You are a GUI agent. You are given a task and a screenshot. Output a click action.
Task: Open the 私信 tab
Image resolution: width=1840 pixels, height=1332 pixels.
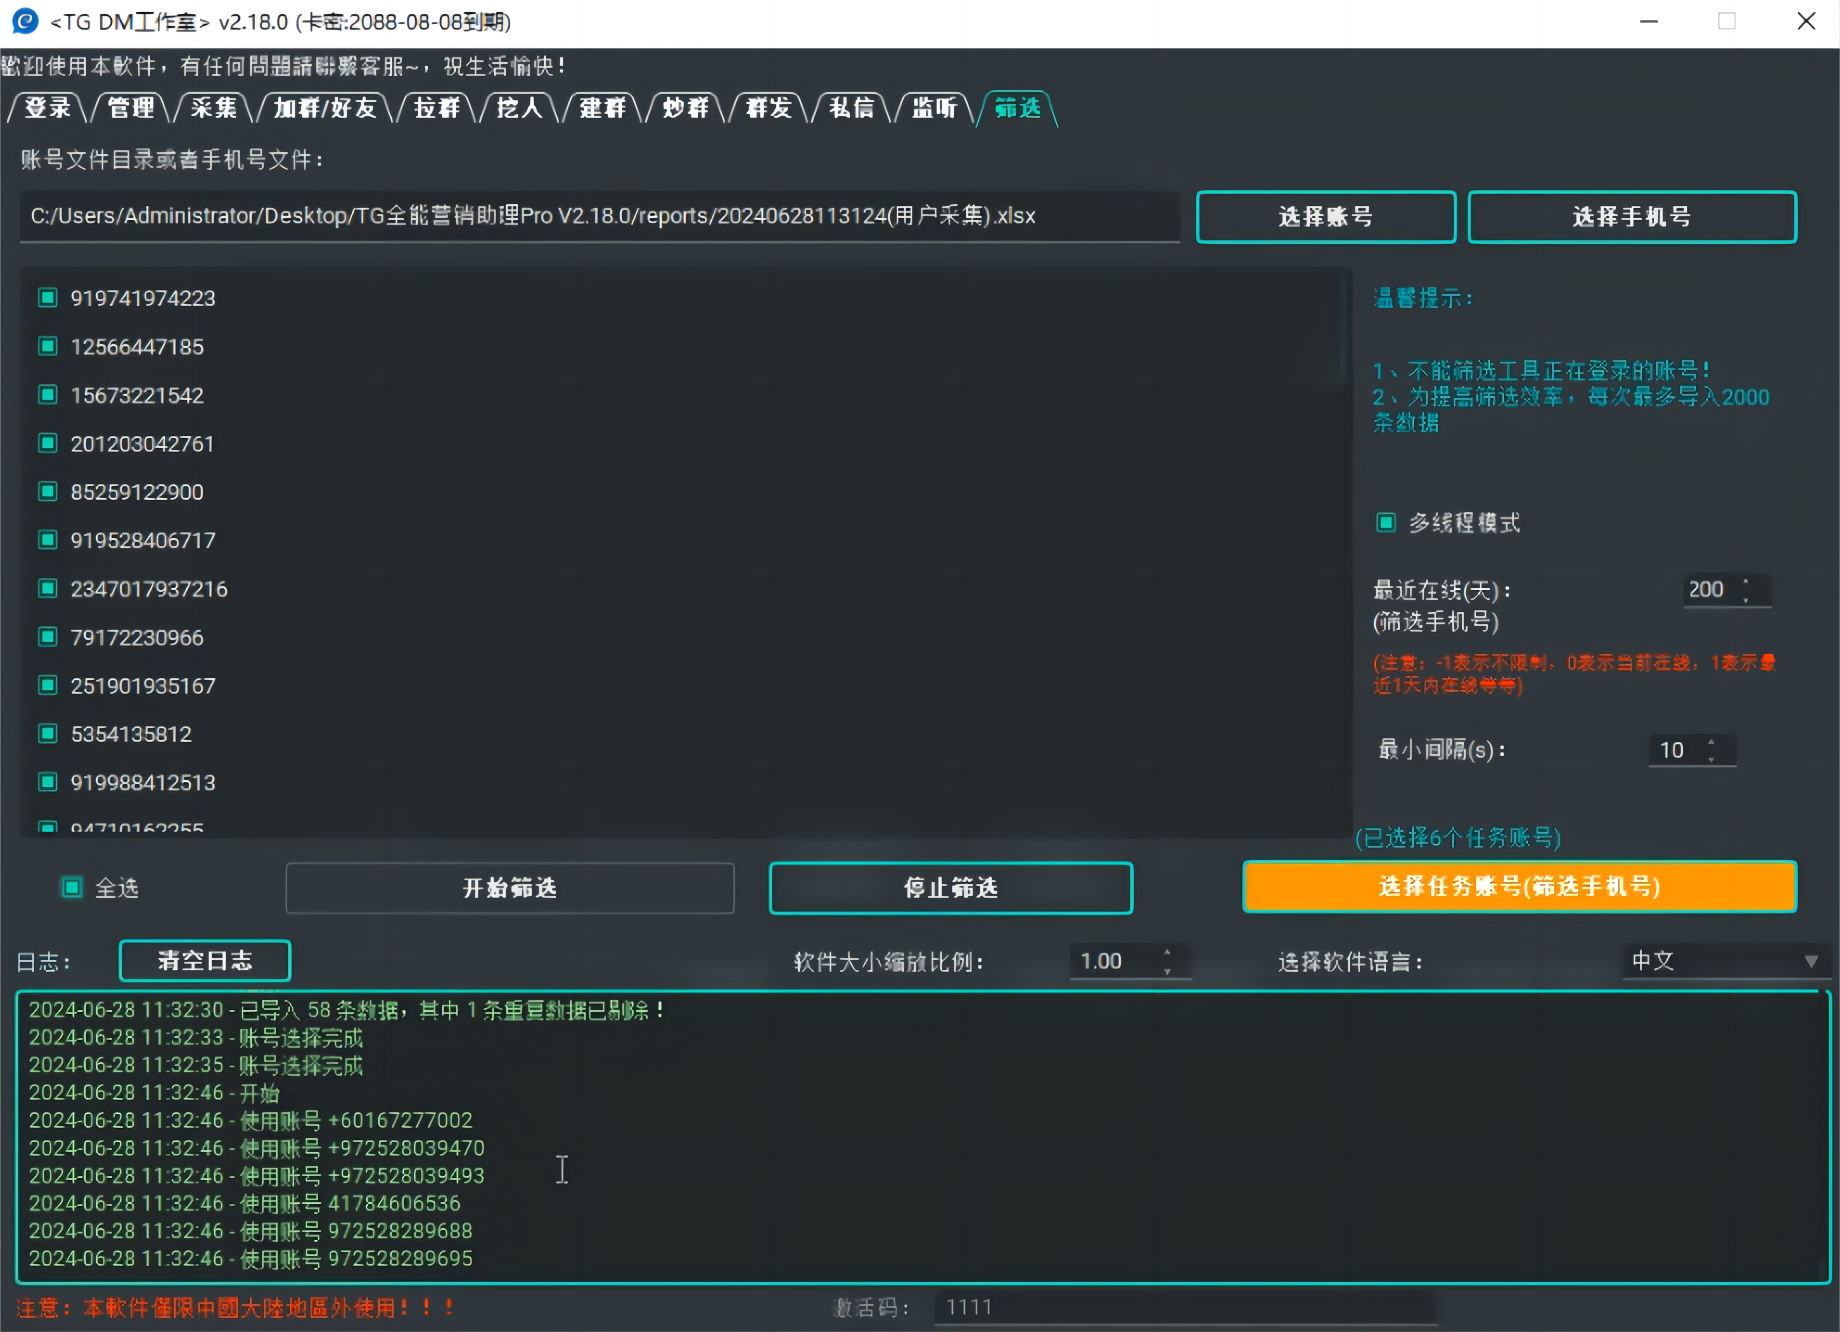pos(852,108)
